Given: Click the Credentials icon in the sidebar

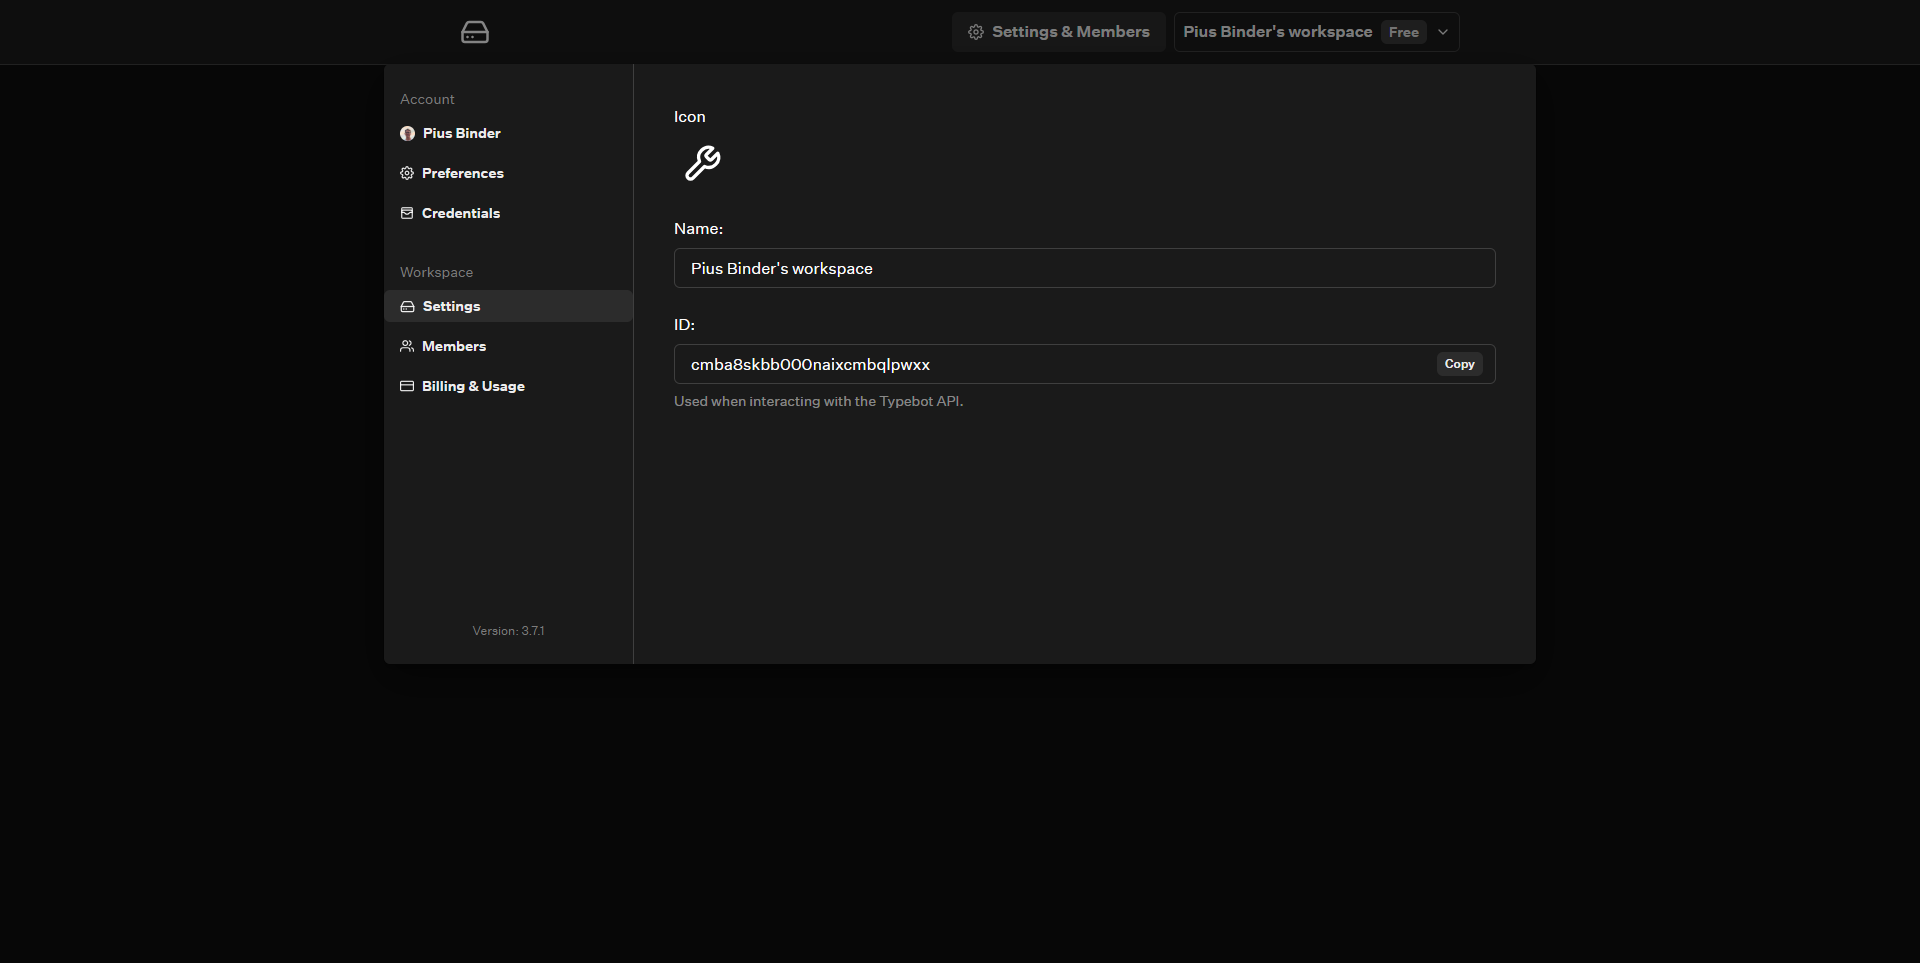Looking at the screenshot, I should (407, 213).
